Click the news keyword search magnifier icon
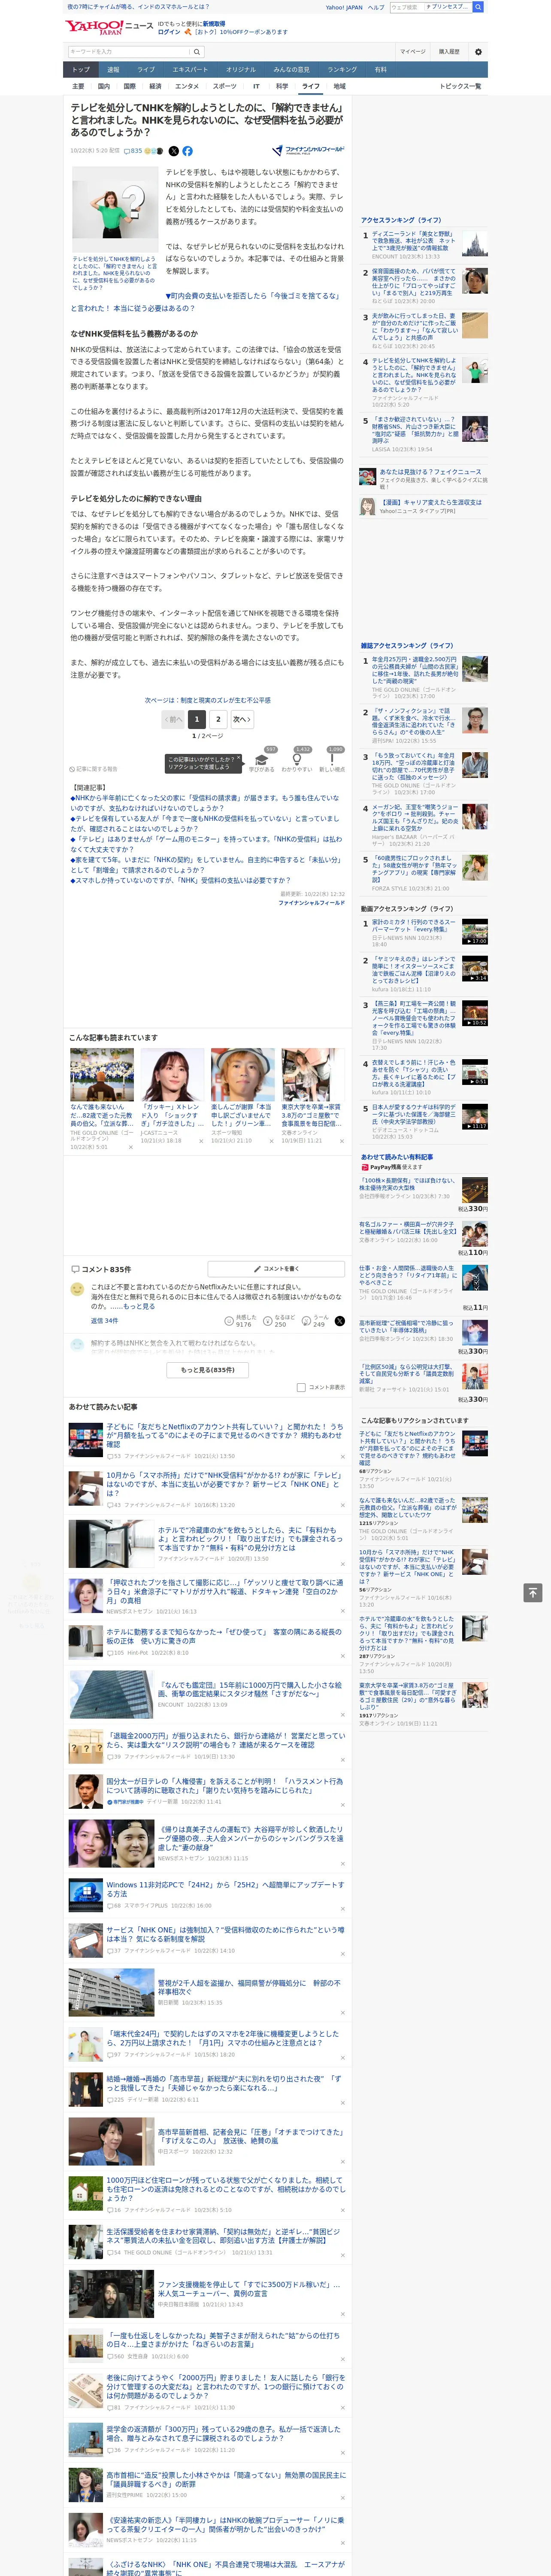 point(197,52)
